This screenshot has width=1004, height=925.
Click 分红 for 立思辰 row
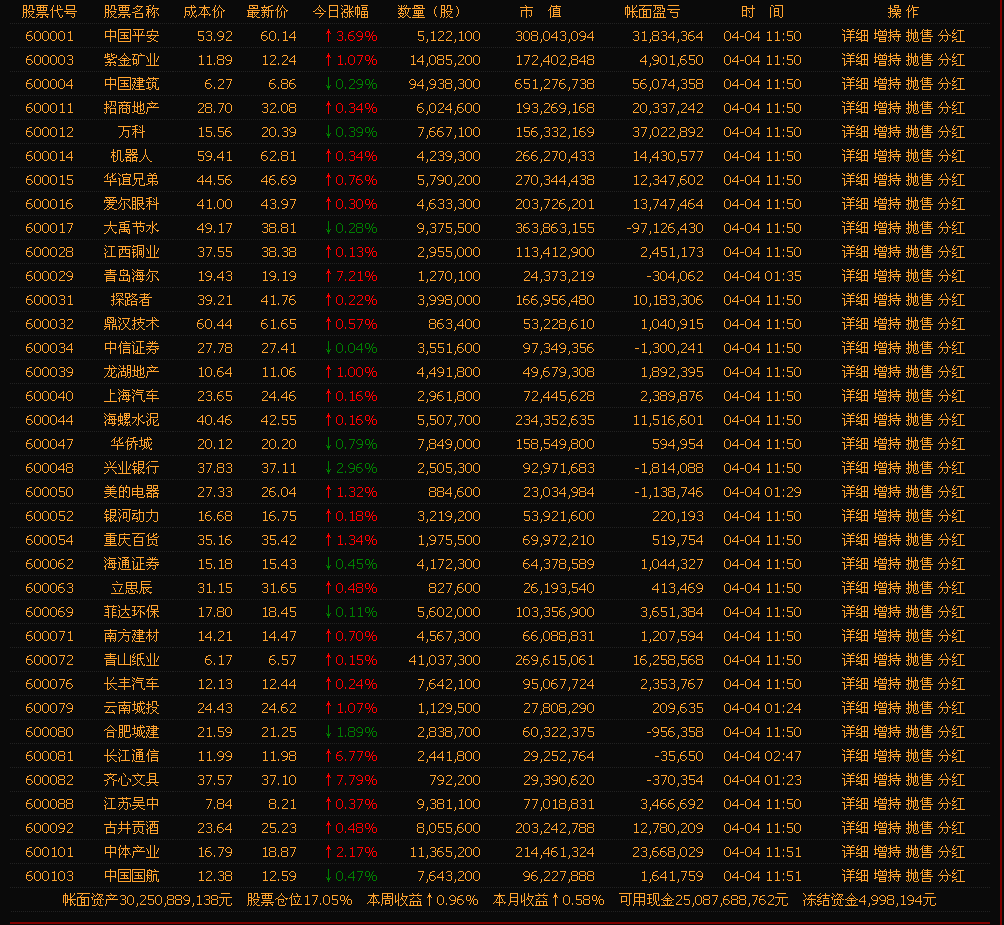[951, 588]
